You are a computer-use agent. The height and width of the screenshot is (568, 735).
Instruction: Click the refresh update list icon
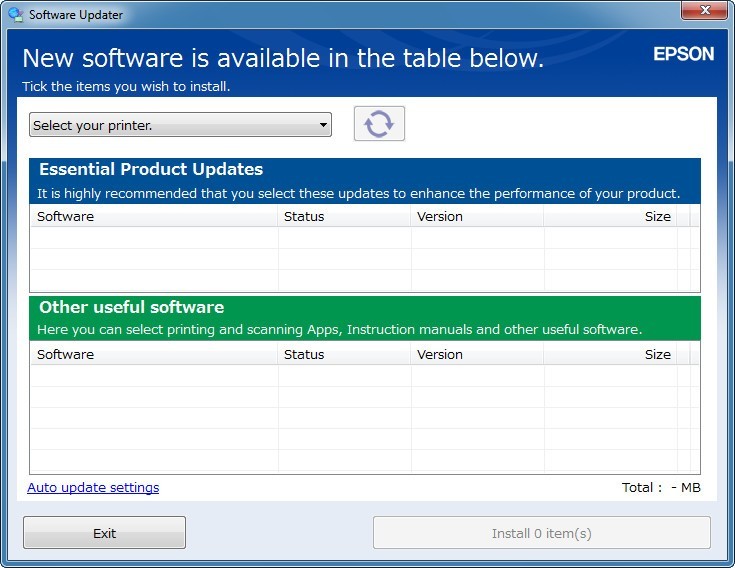[379, 124]
